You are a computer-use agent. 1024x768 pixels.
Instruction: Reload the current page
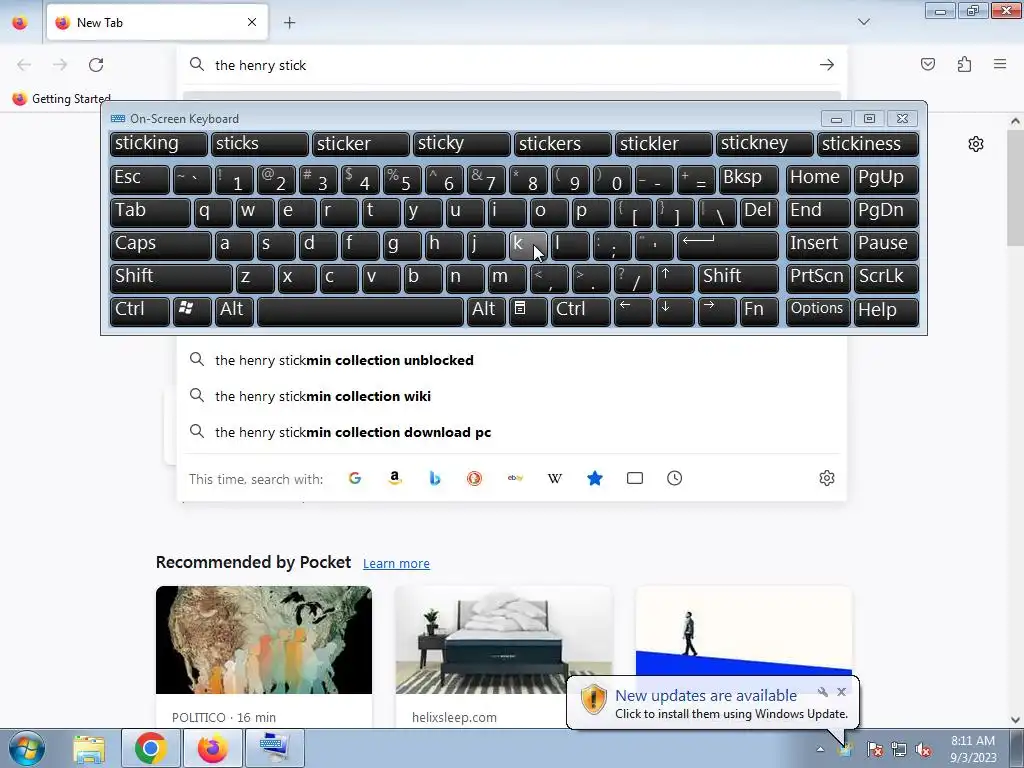pos(96,65)
